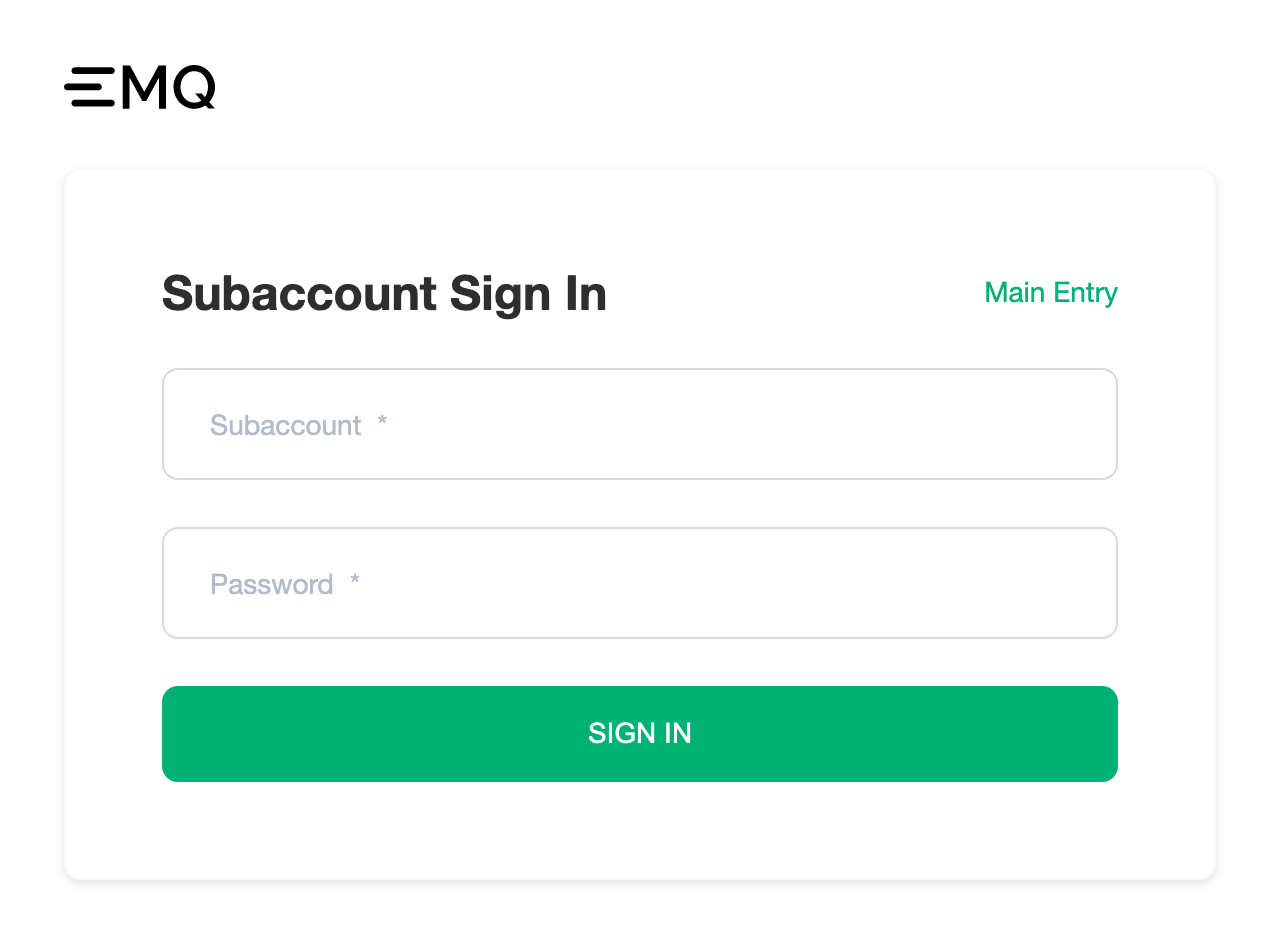This screenshot has height=944, width=1284.
Task: Click the white sign-in card below the button
Action: click(x=640, y=830)
